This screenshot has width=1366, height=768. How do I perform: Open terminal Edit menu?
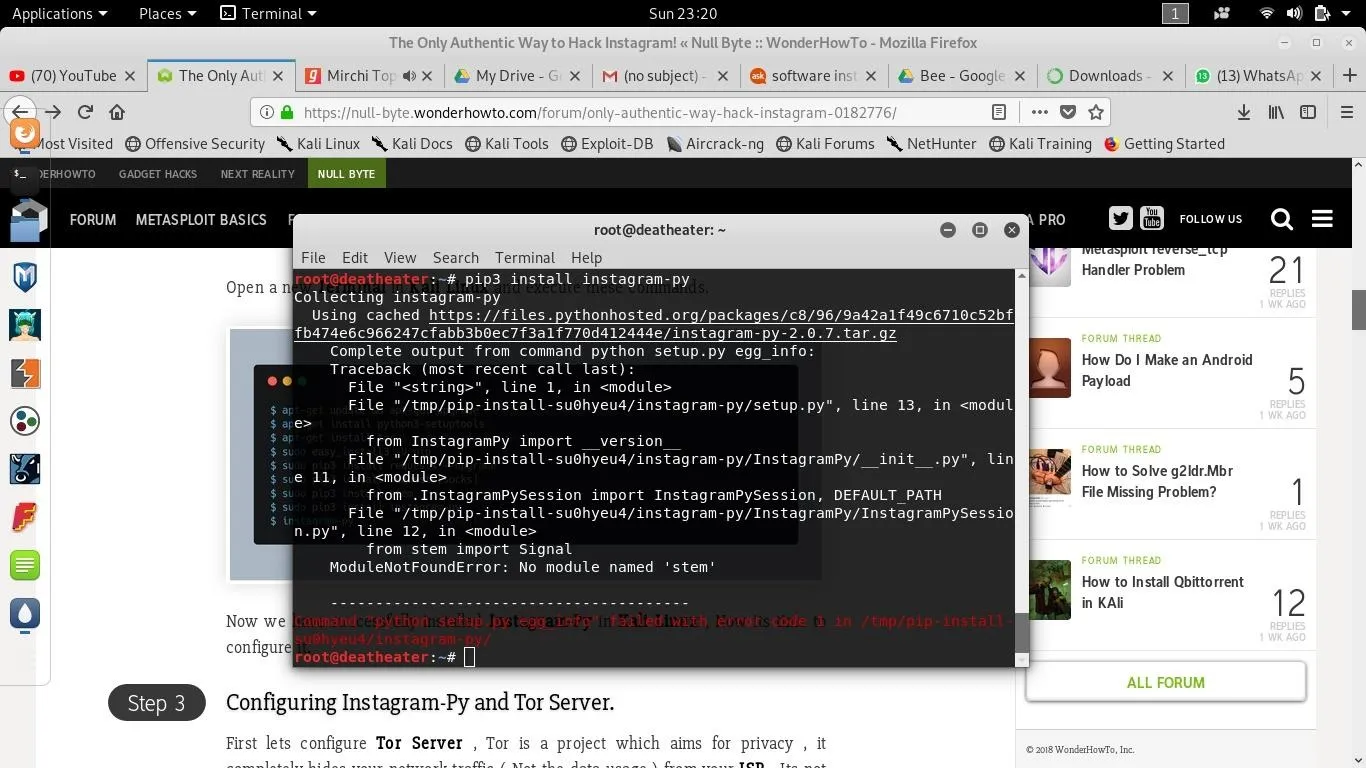354,257
